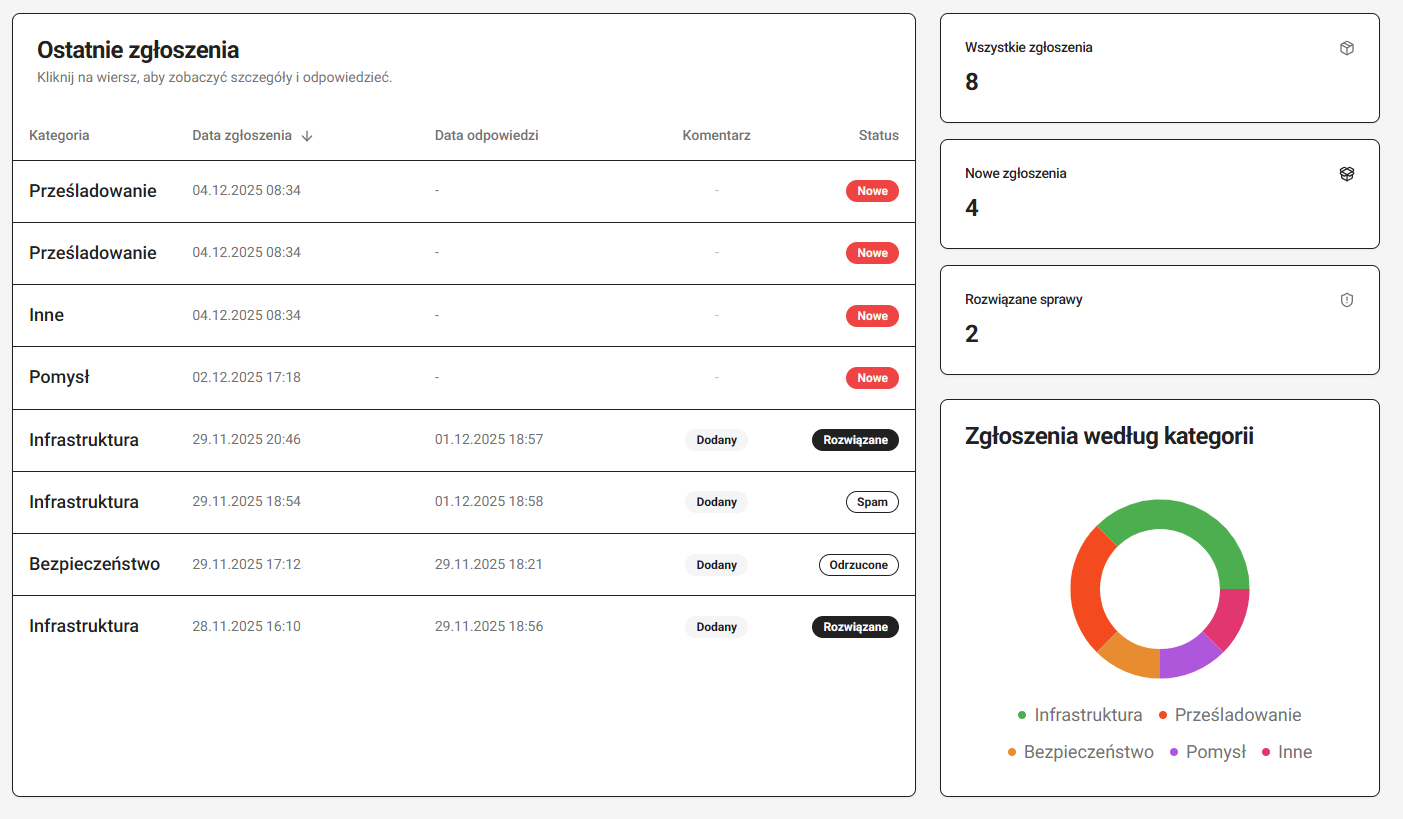Toggle the sort arrow beside Data zgłoszenia
The width and height of the screenshot is (1403, 819).
point(307,136)
